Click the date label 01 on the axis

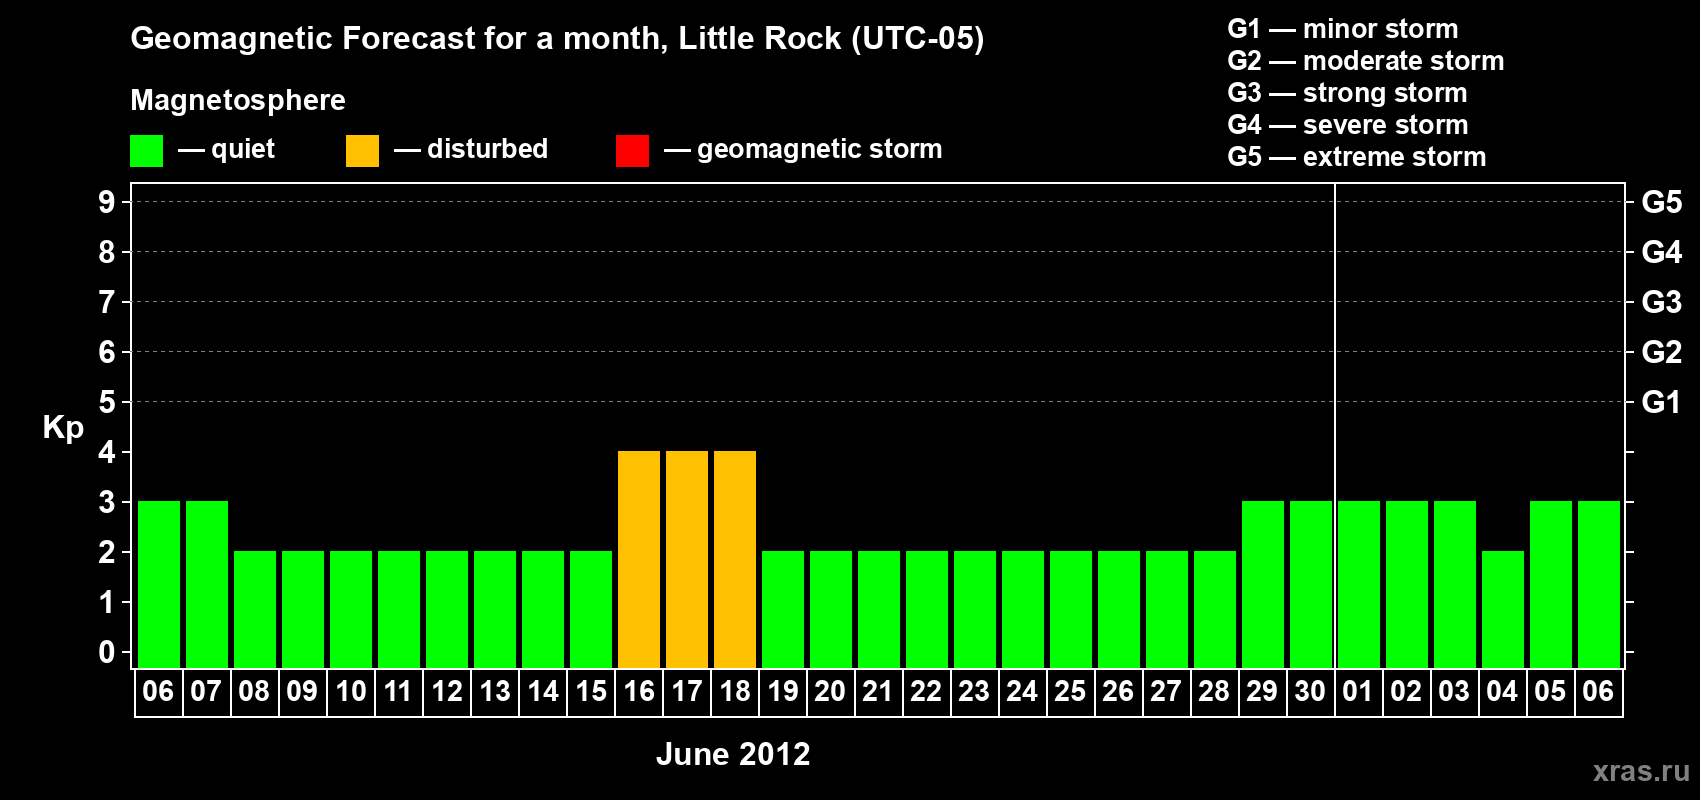tap(1358, 692)
